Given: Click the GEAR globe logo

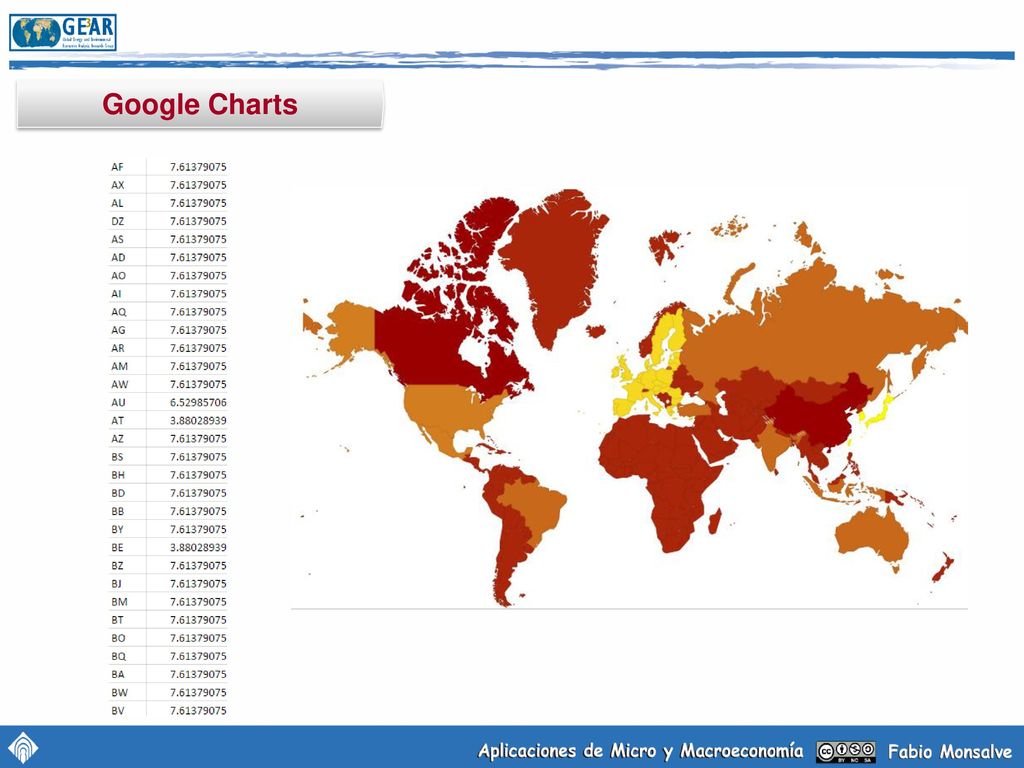Looking at the screenshot, I should coord(63,33).
